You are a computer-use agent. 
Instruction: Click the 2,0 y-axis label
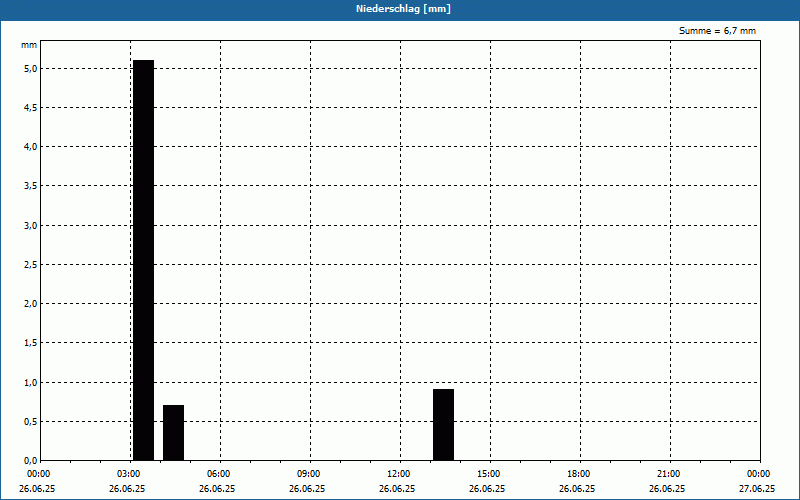pos(31,304)
